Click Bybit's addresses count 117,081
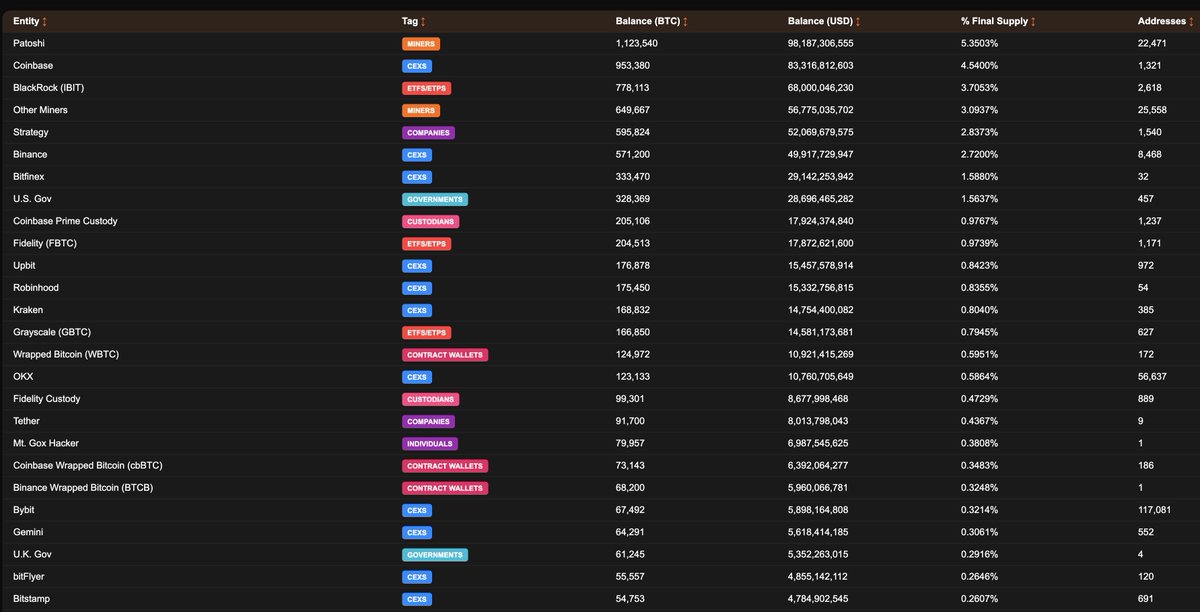 pos(1159,510)
